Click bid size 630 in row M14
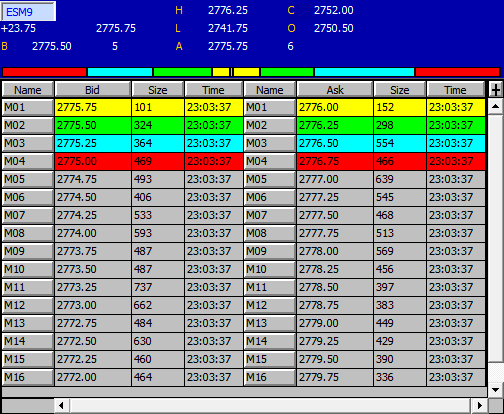 point(158,341)
